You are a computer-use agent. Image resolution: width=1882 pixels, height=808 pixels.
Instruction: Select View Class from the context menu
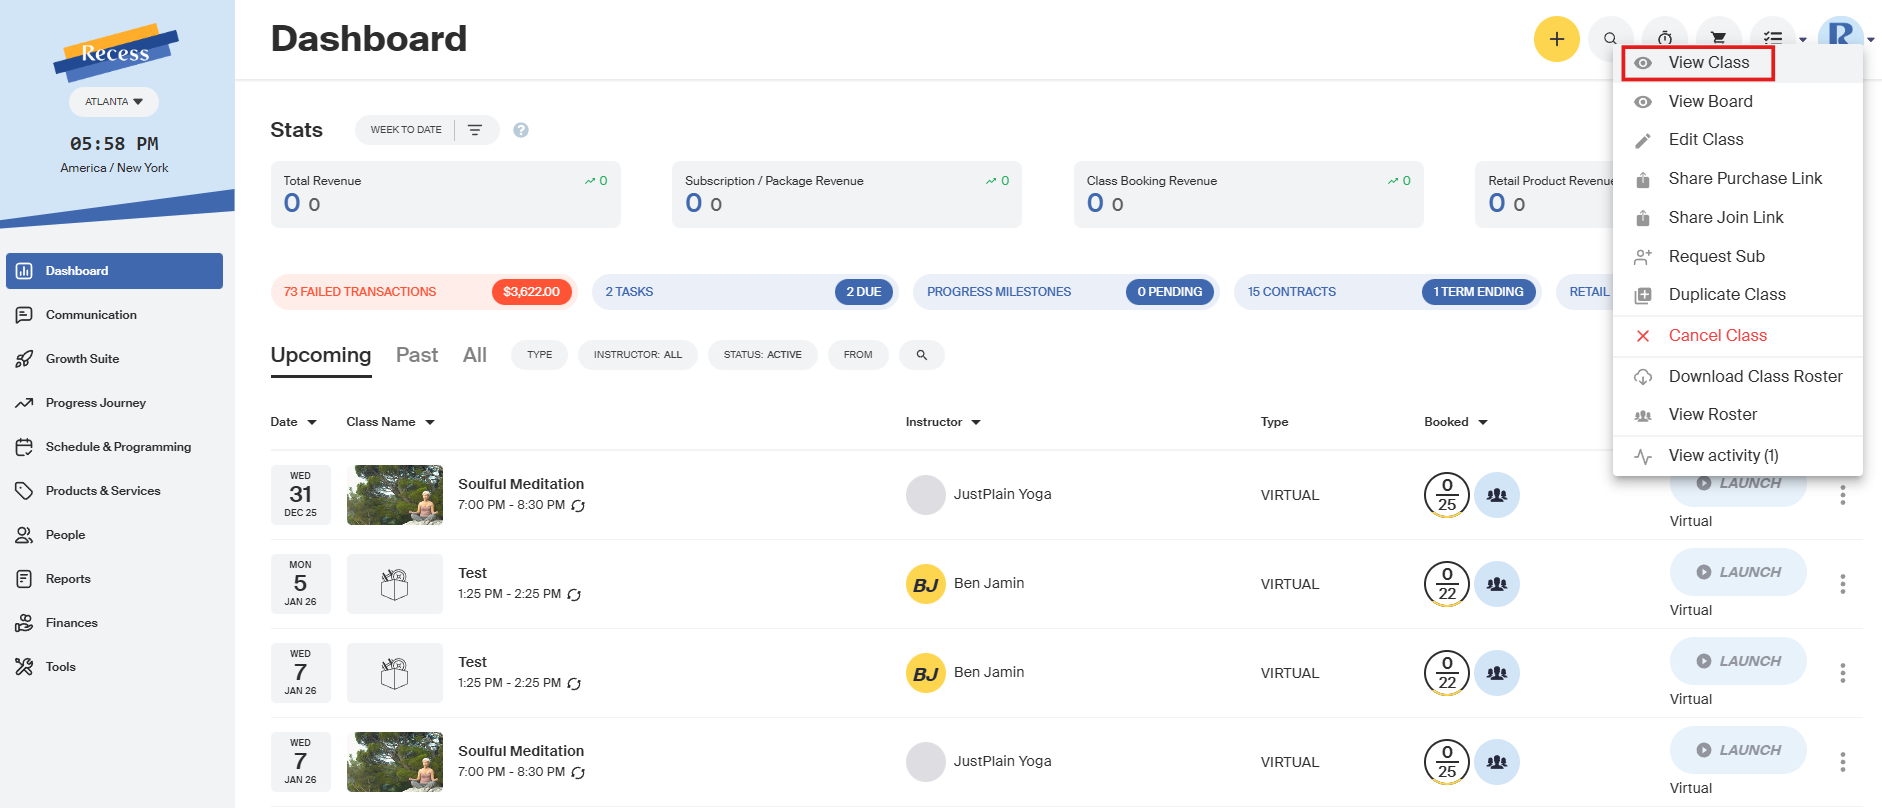click(x=1708, y=63)
